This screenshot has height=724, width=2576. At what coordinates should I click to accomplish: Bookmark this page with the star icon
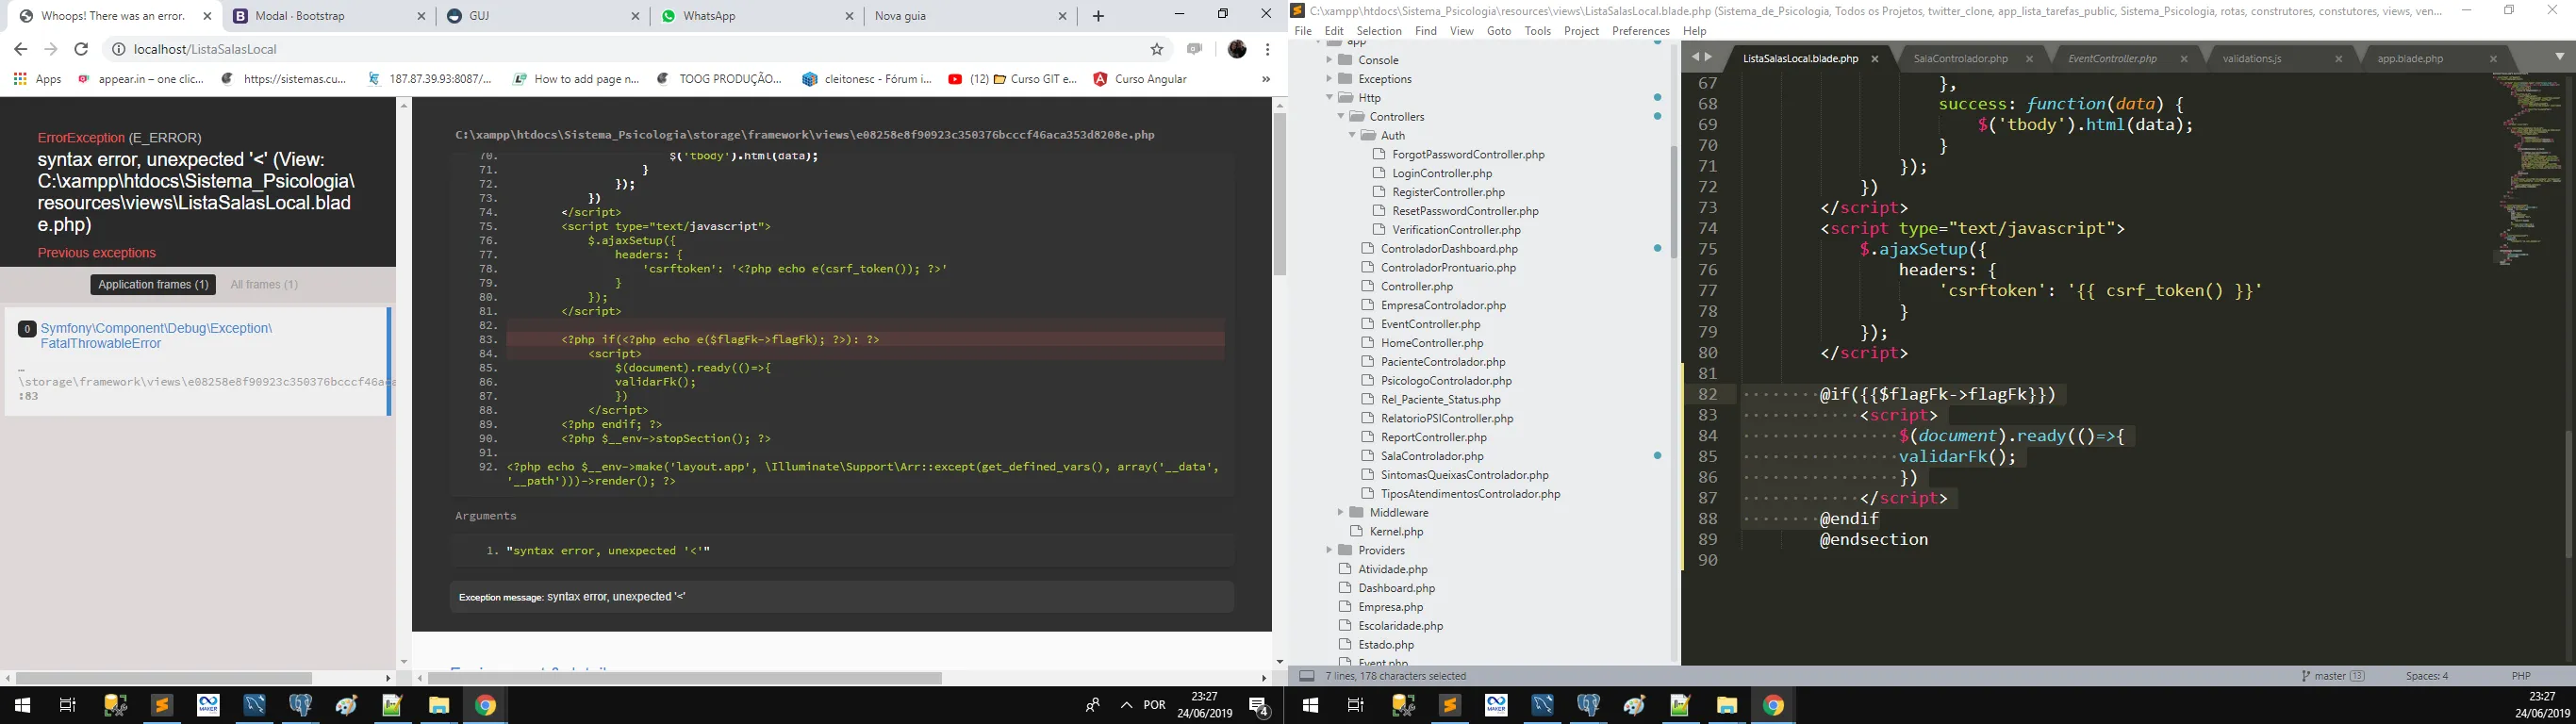(x=1157, y=49)
